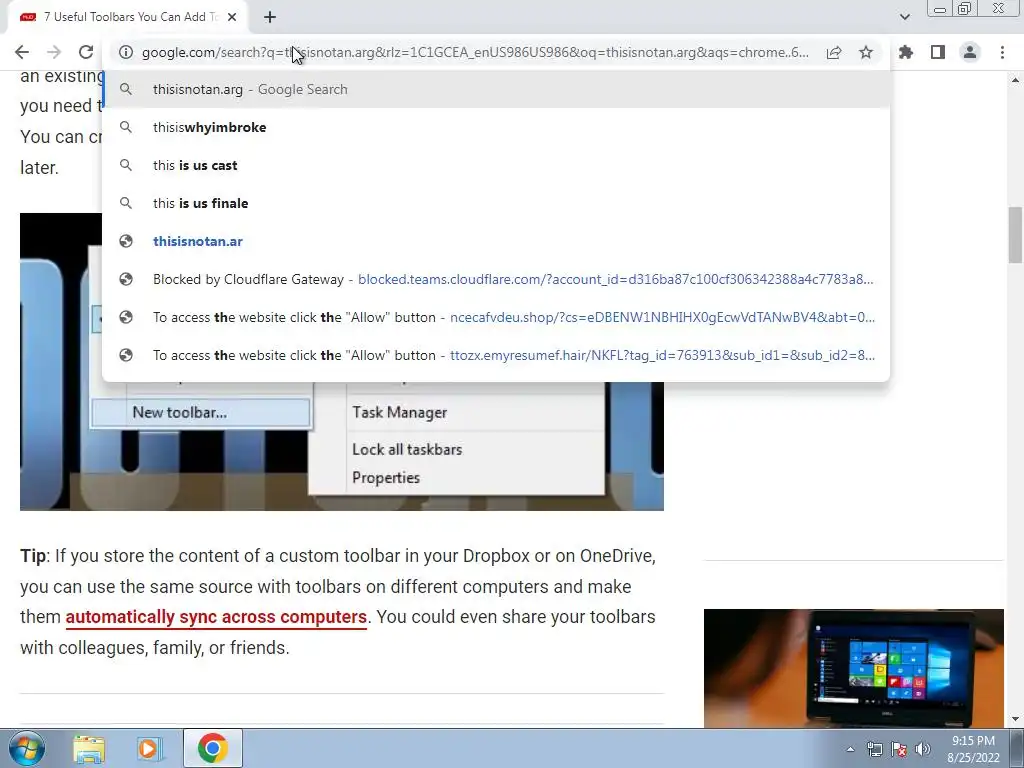
Task: Open the Windows 10 laptop thumbnail
Action: tap(854, 668)
